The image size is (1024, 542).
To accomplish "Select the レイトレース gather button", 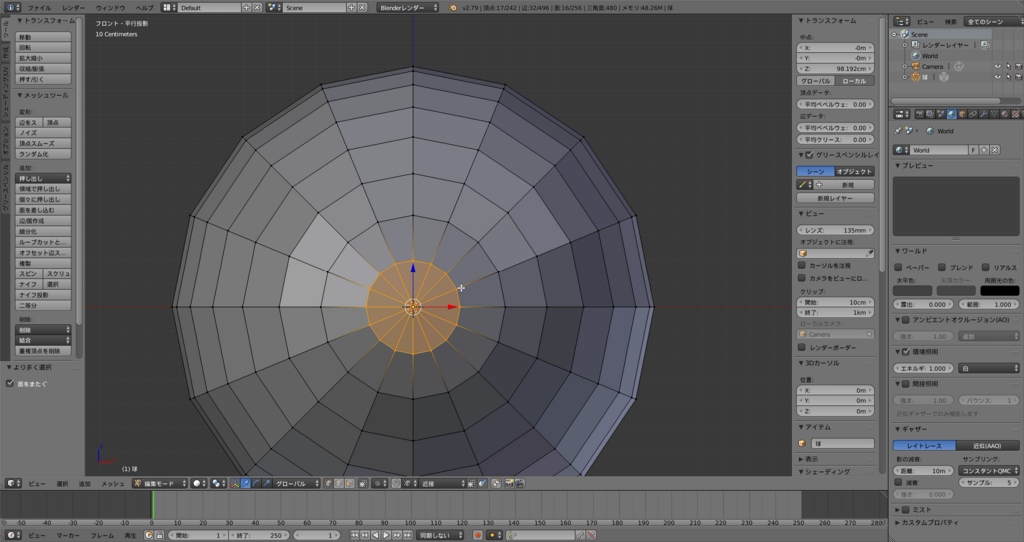I will click(x=924, y=445).
